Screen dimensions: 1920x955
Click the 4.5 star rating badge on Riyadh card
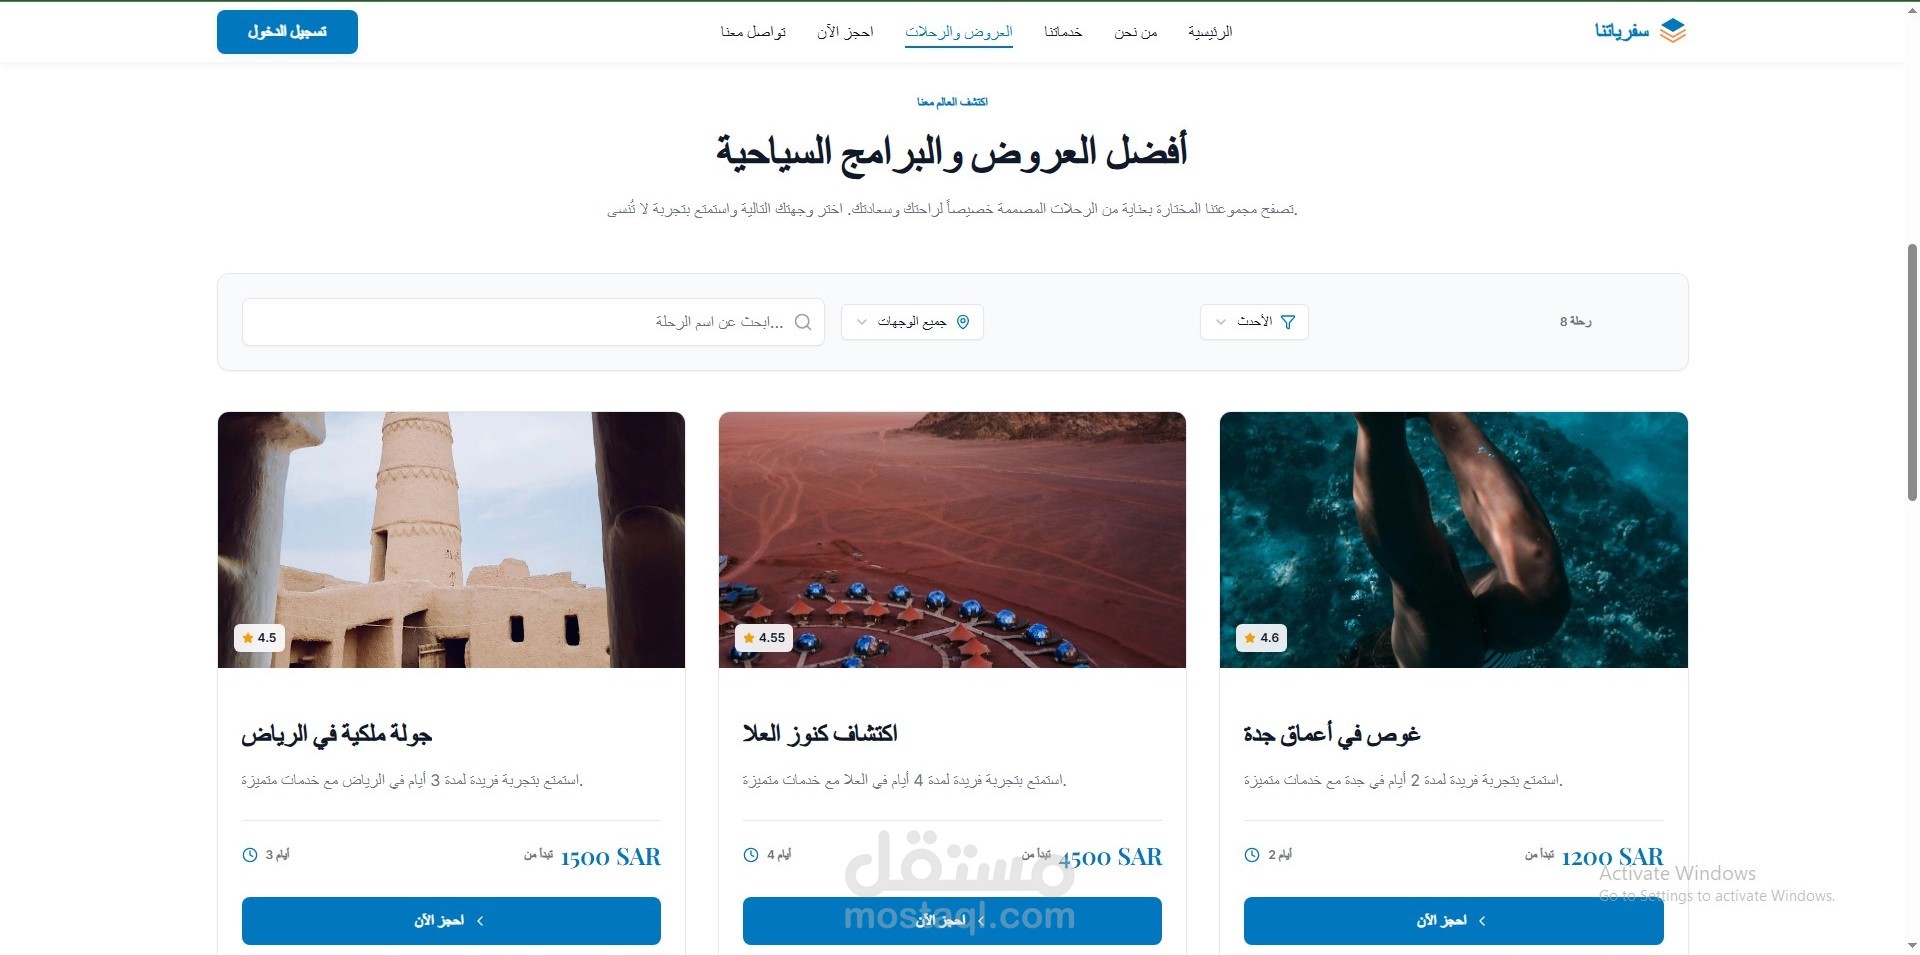click(259, 638)
